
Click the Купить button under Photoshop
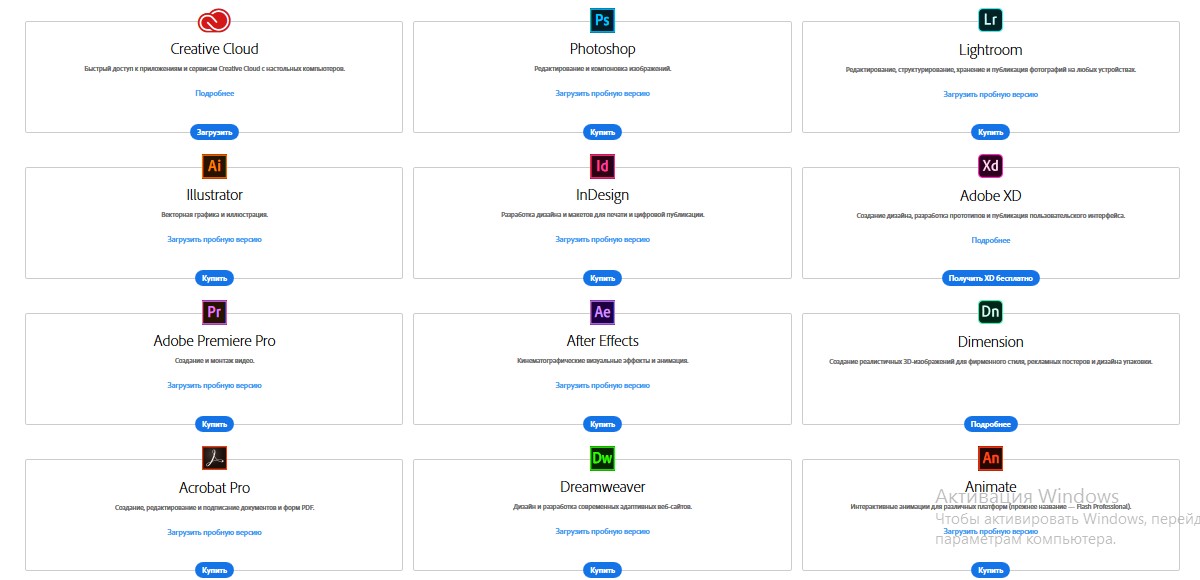point(602,132)
